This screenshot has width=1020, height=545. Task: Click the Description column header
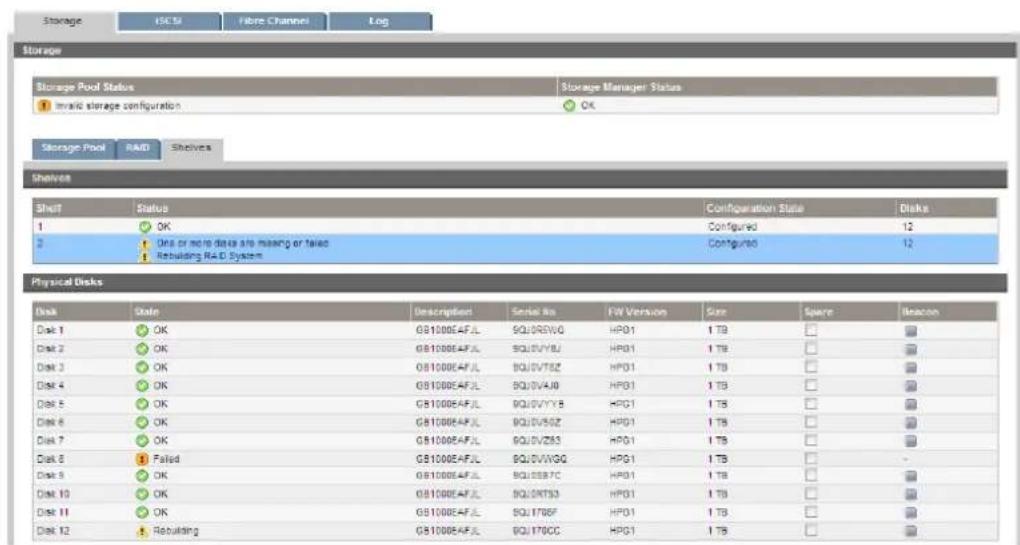tap(443, 312)
